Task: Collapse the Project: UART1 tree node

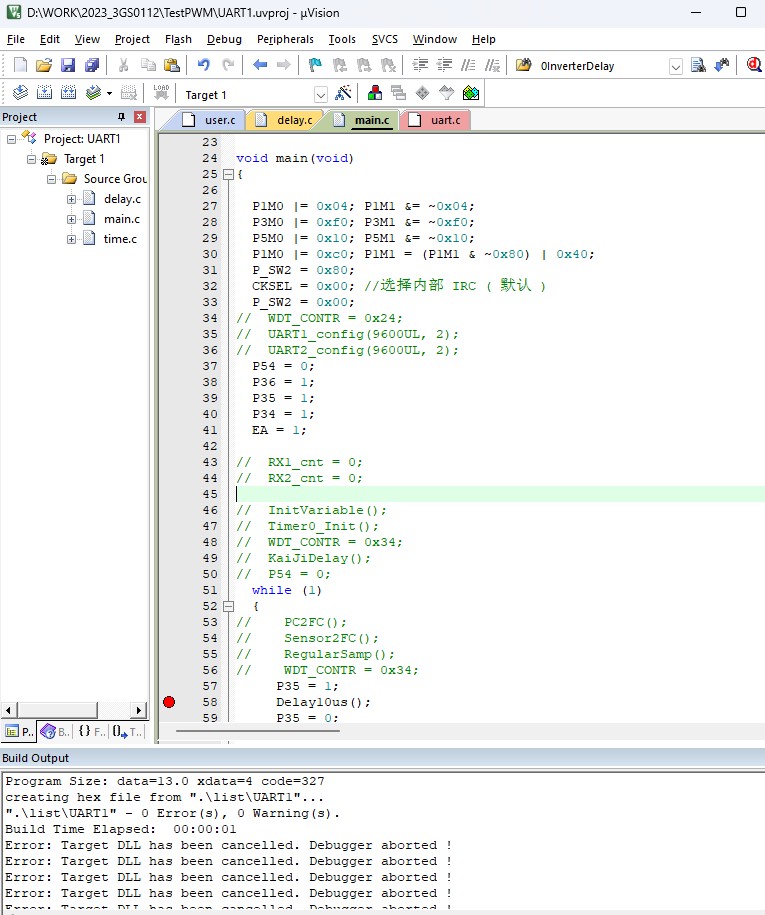Action: click(x=11, y=139)
